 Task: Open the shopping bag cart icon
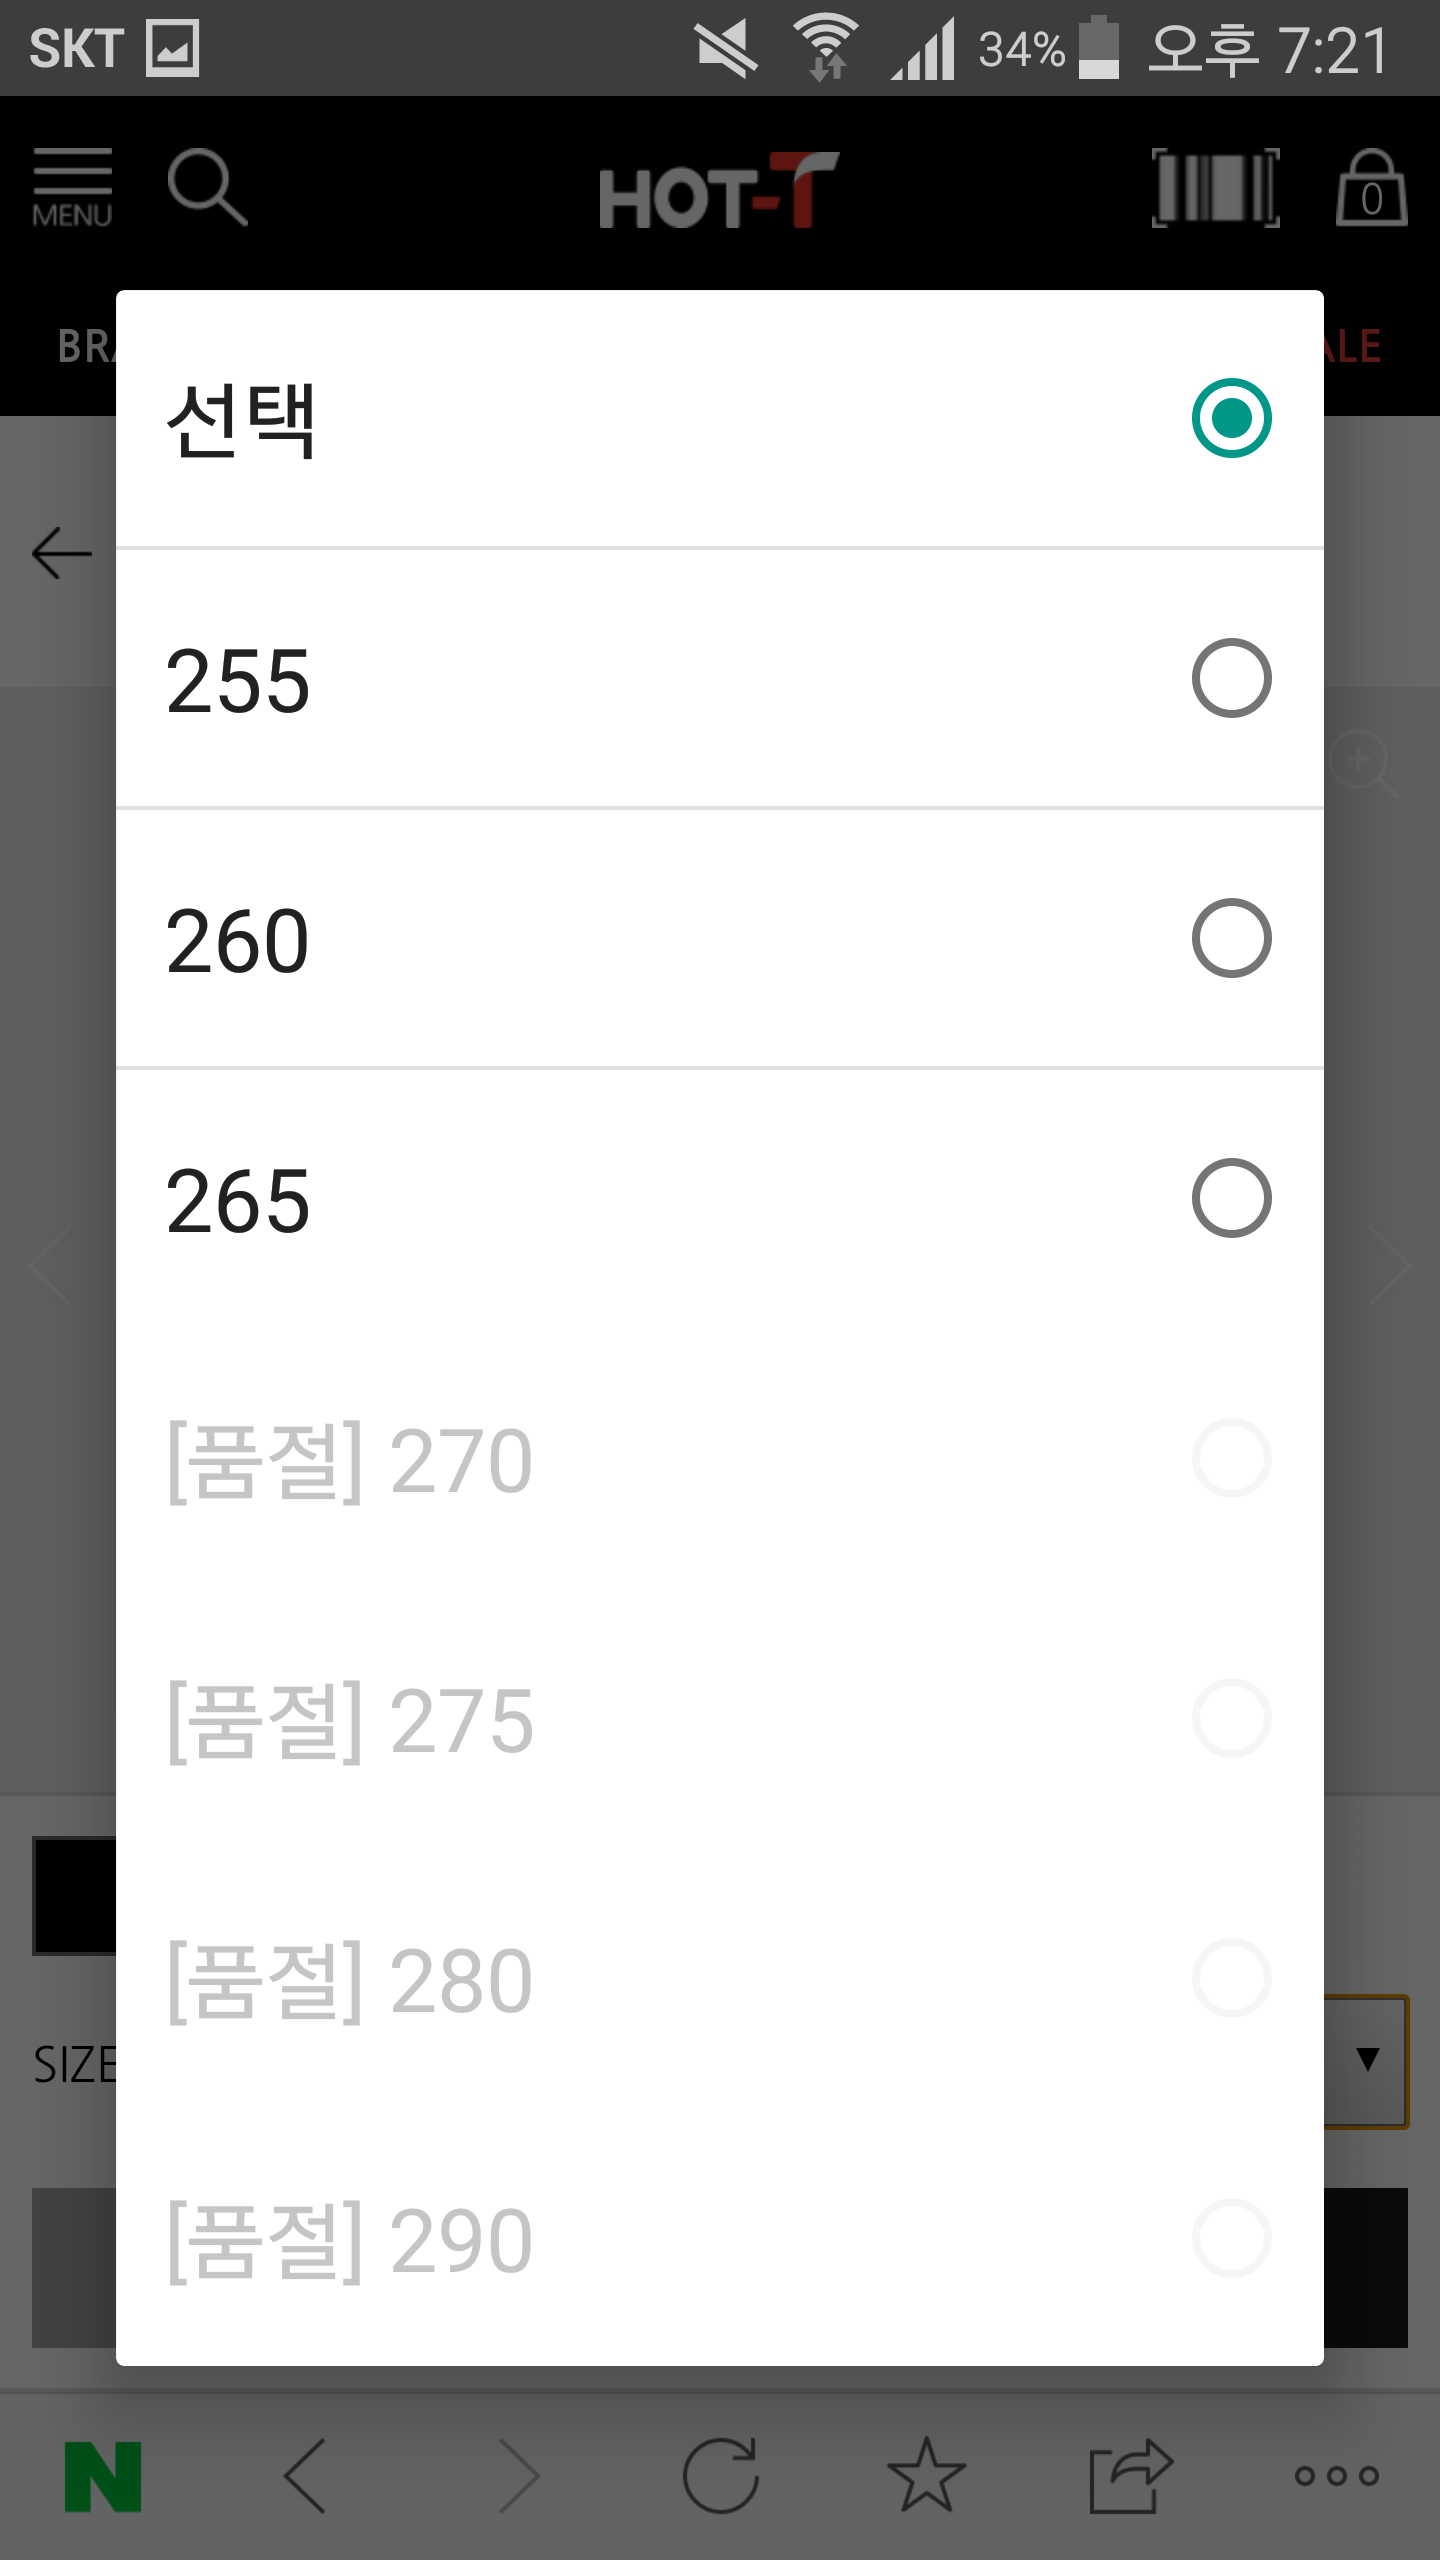coord(1371,188)
